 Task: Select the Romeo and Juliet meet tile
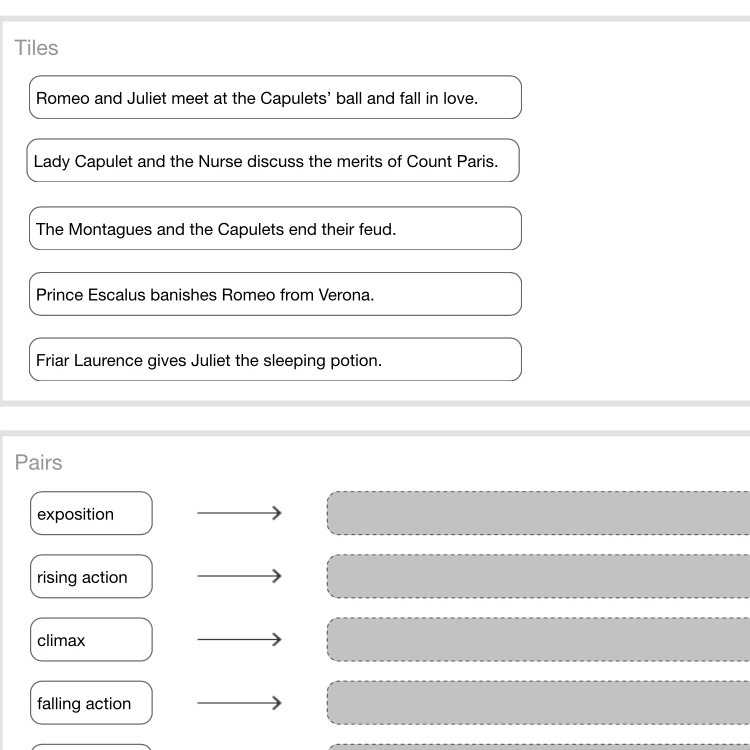point(275,98)
